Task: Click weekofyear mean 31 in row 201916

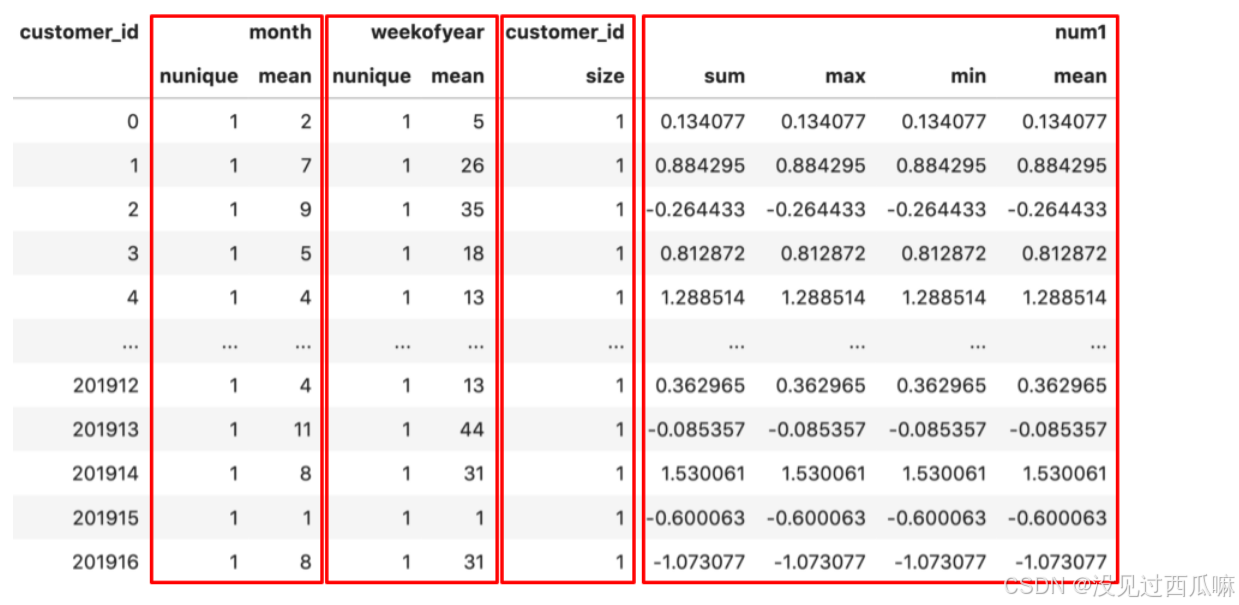Action: click(x=472, y=562)
